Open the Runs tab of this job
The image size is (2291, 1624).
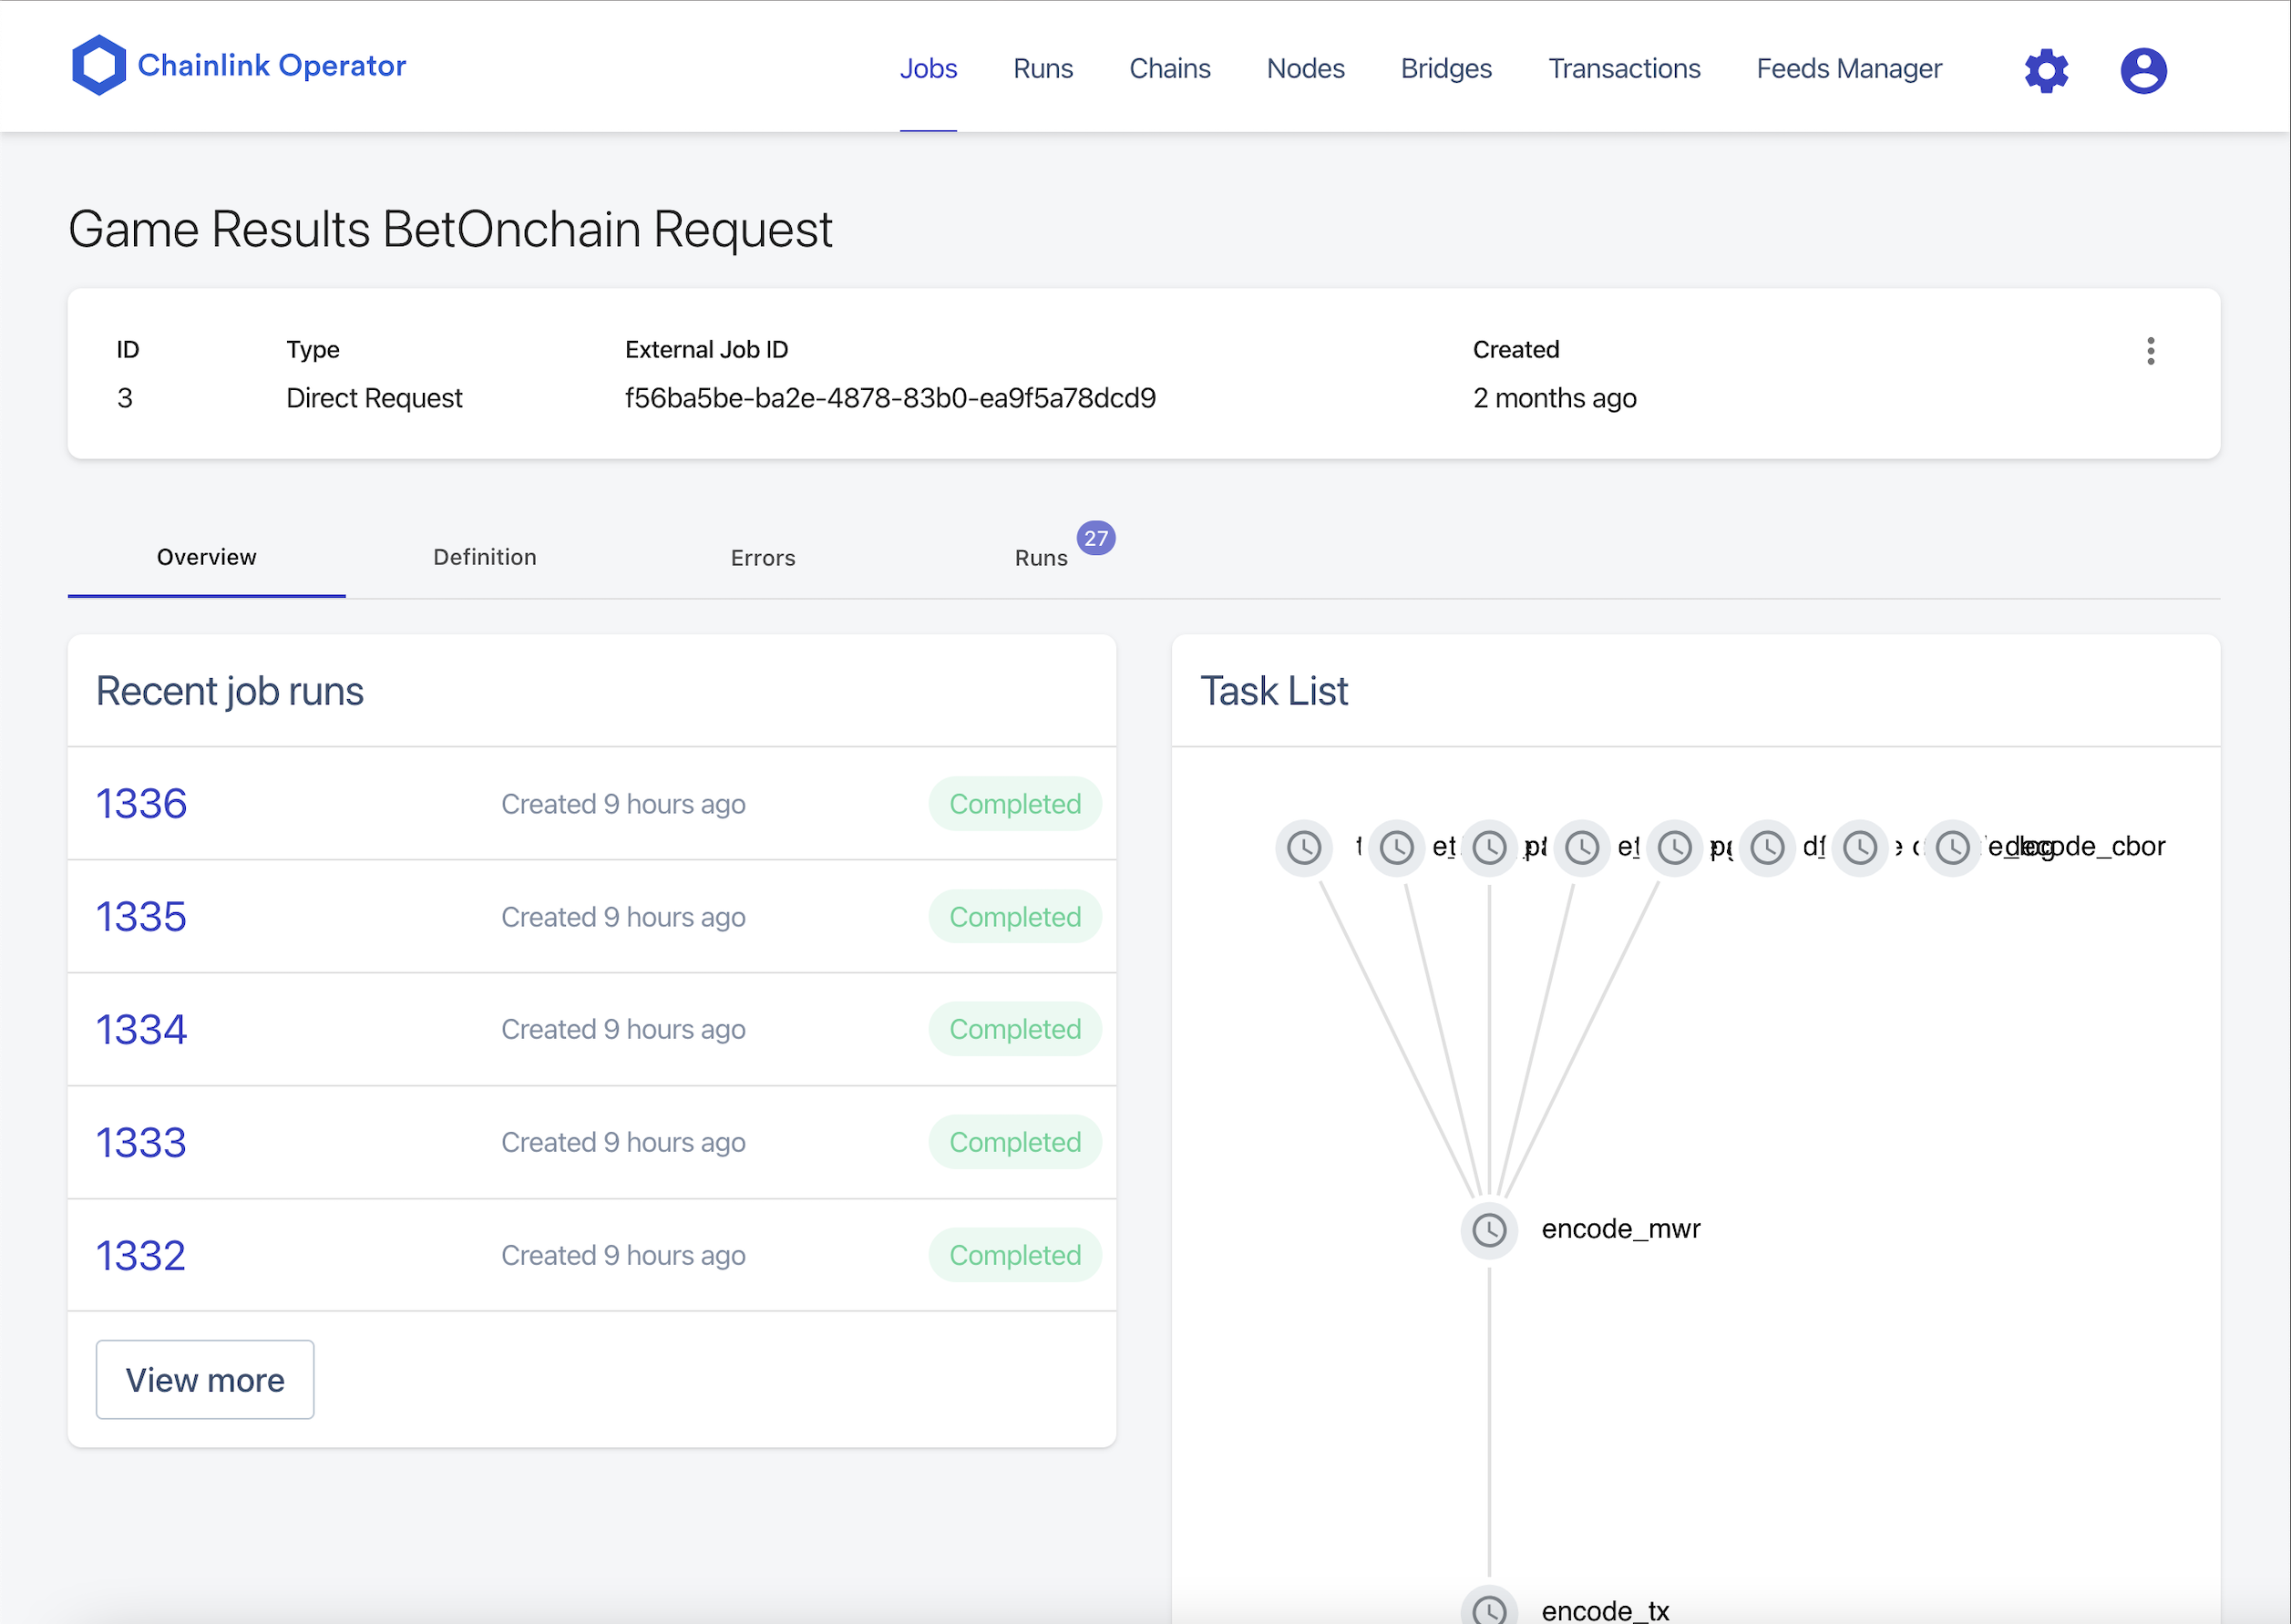coord(1041,558)
